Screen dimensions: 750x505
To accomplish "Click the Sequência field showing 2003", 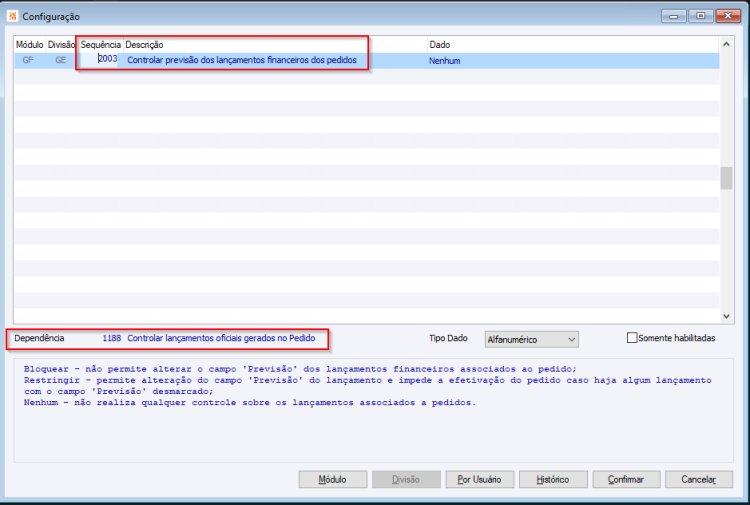I will tap(99, 59).
